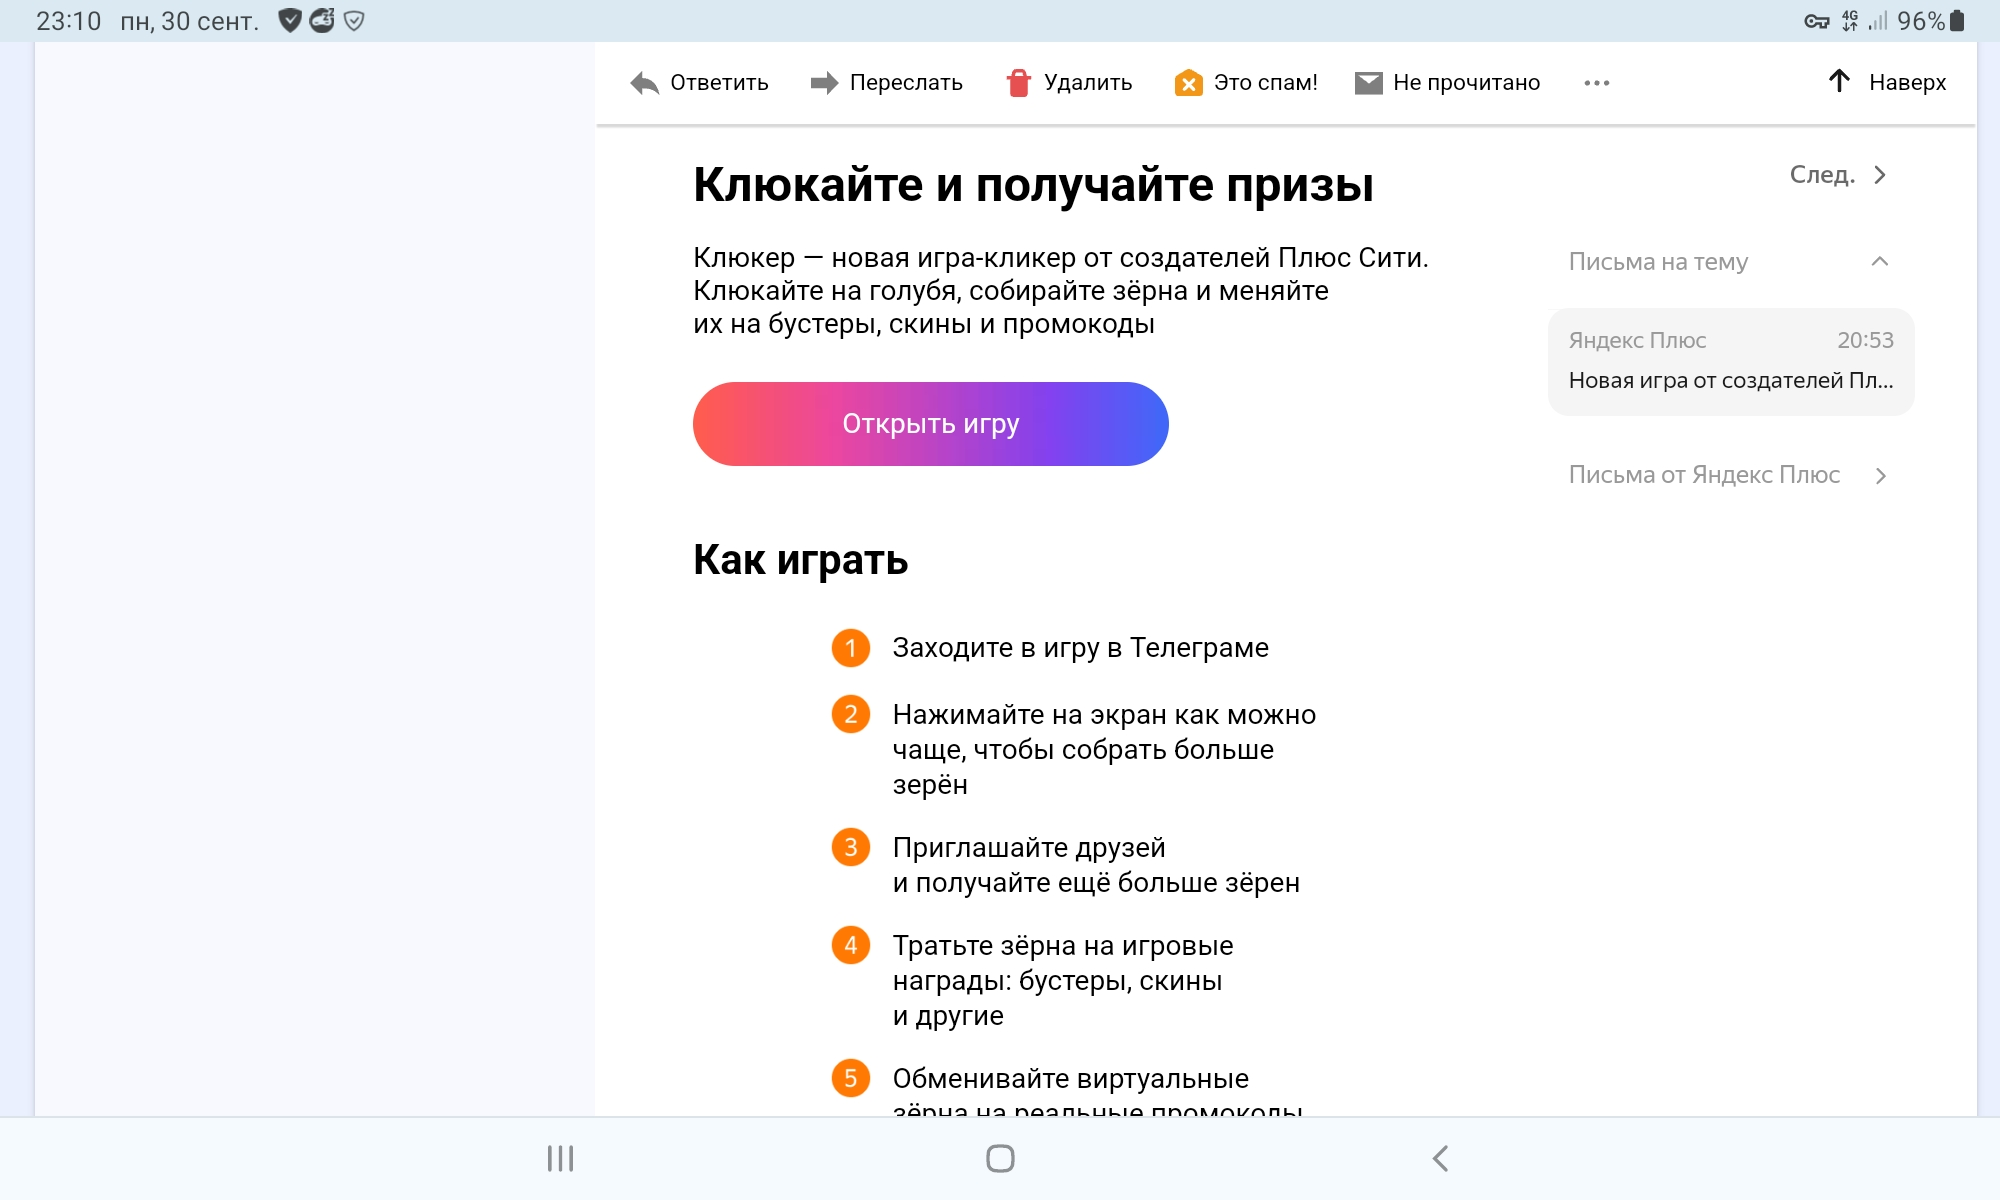This screenshot has width=2000, height=1200.
Task: Click the Как играть heading
Action: pyautogui.click(x=800, y=560)
